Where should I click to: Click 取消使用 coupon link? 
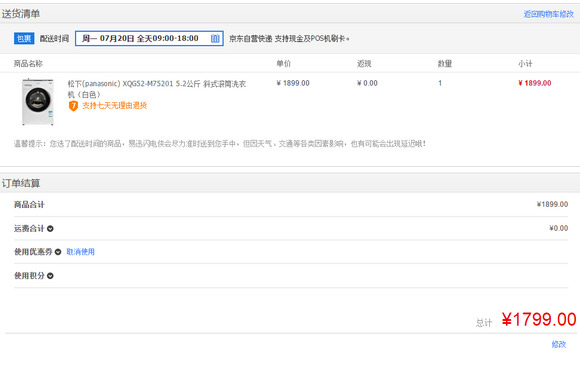(x=80, y=252)
